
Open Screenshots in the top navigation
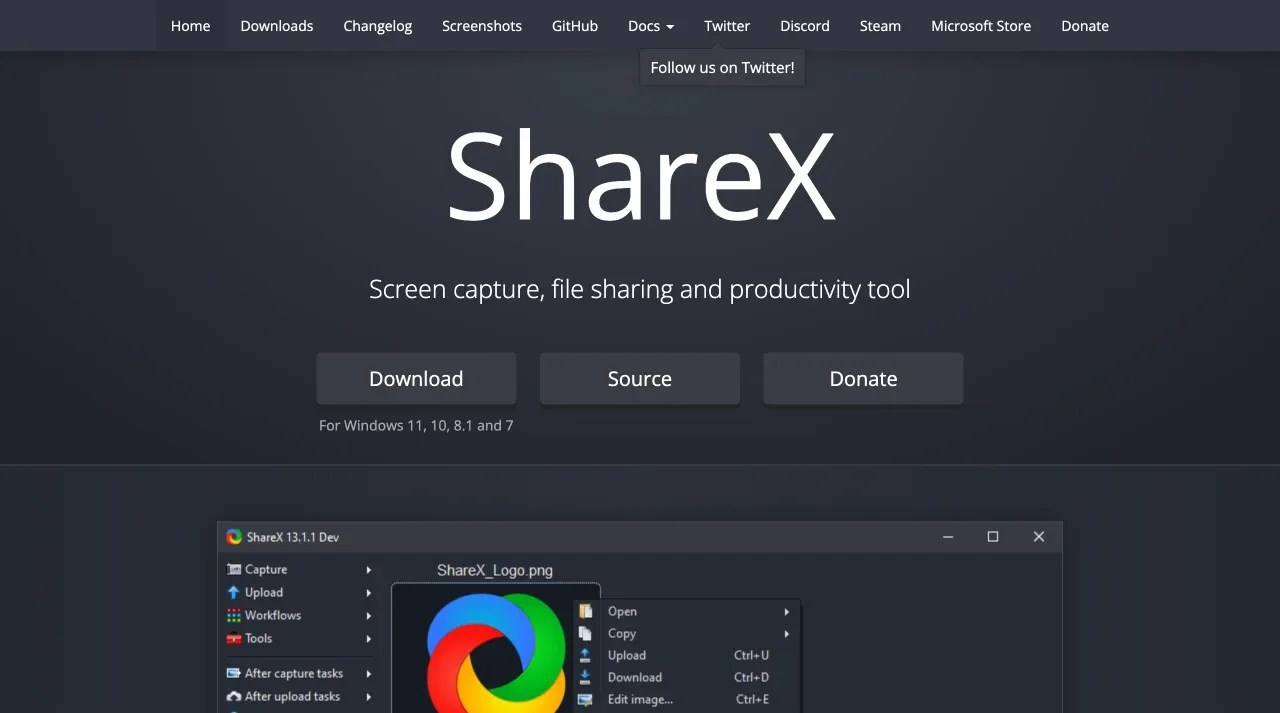click(x=482, y=26)
